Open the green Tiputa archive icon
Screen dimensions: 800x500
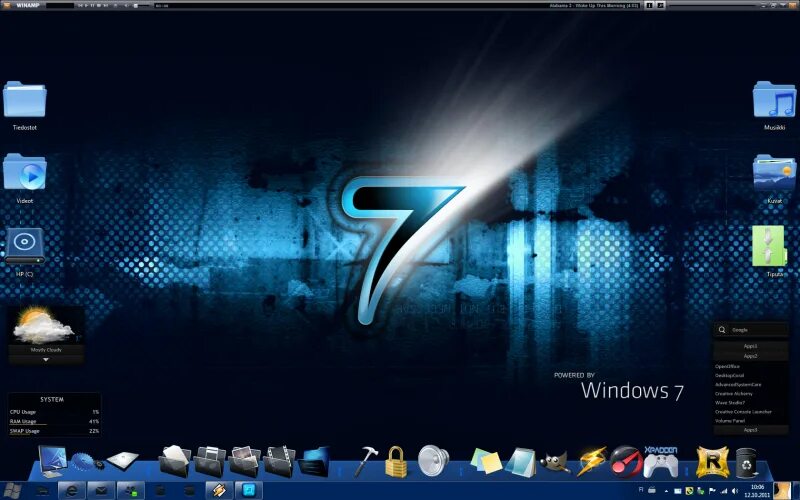[768, 246]
